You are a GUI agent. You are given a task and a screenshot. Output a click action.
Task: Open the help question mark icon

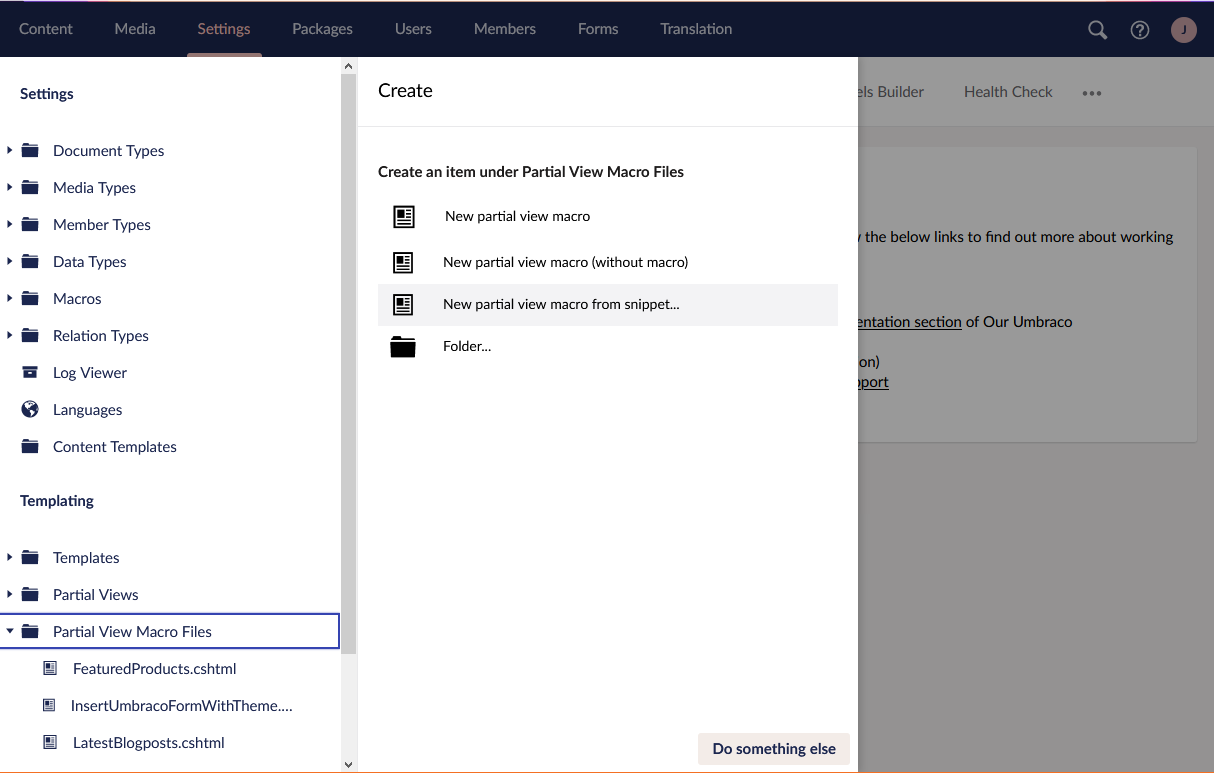click(x=1140, y=30)
